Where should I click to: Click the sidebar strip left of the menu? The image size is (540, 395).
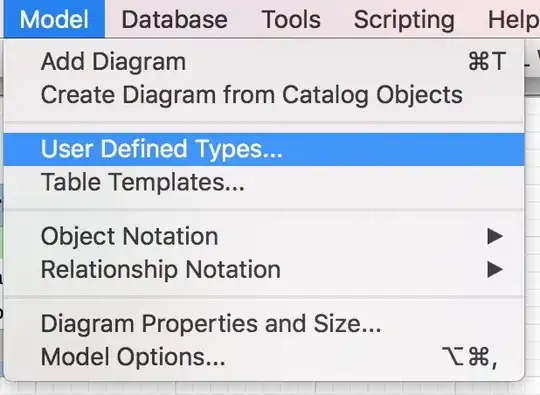tap(2, 241)
